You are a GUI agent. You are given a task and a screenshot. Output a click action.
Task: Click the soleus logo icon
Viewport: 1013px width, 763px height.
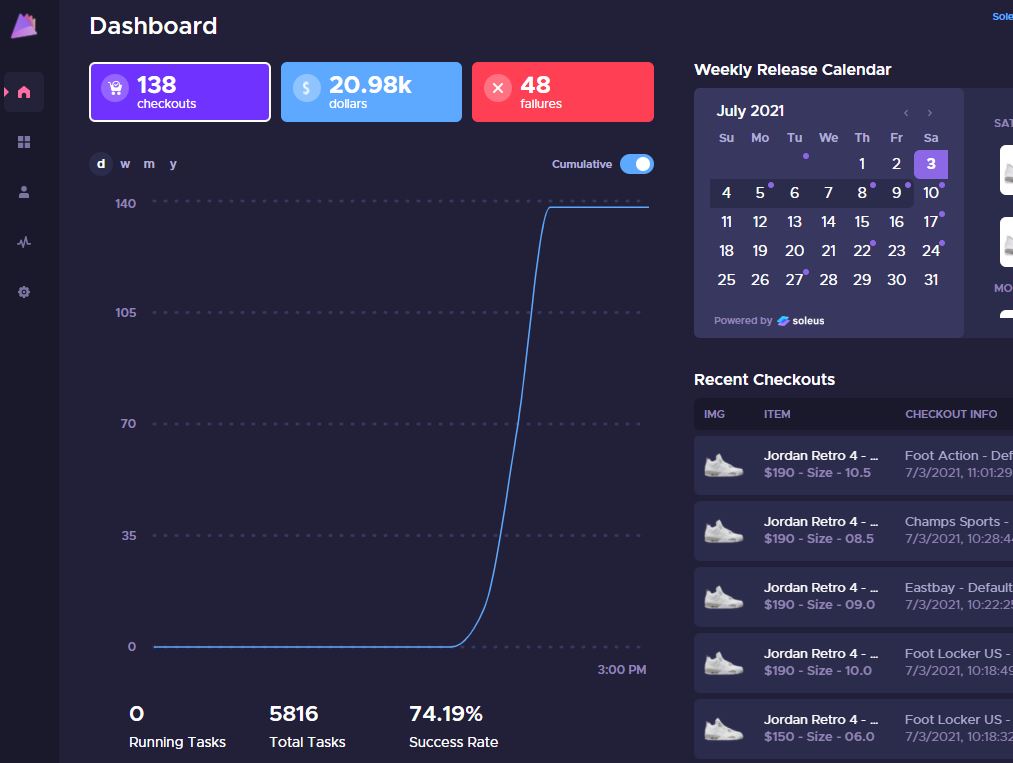coord(783,321)
